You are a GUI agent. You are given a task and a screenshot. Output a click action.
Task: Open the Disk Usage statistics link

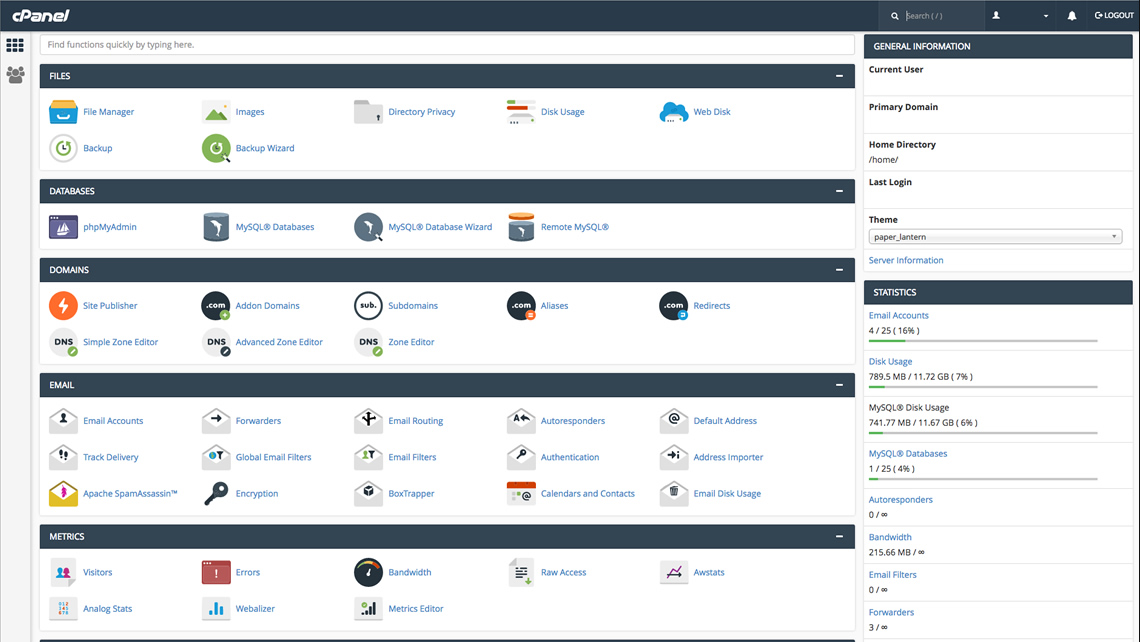891,361
